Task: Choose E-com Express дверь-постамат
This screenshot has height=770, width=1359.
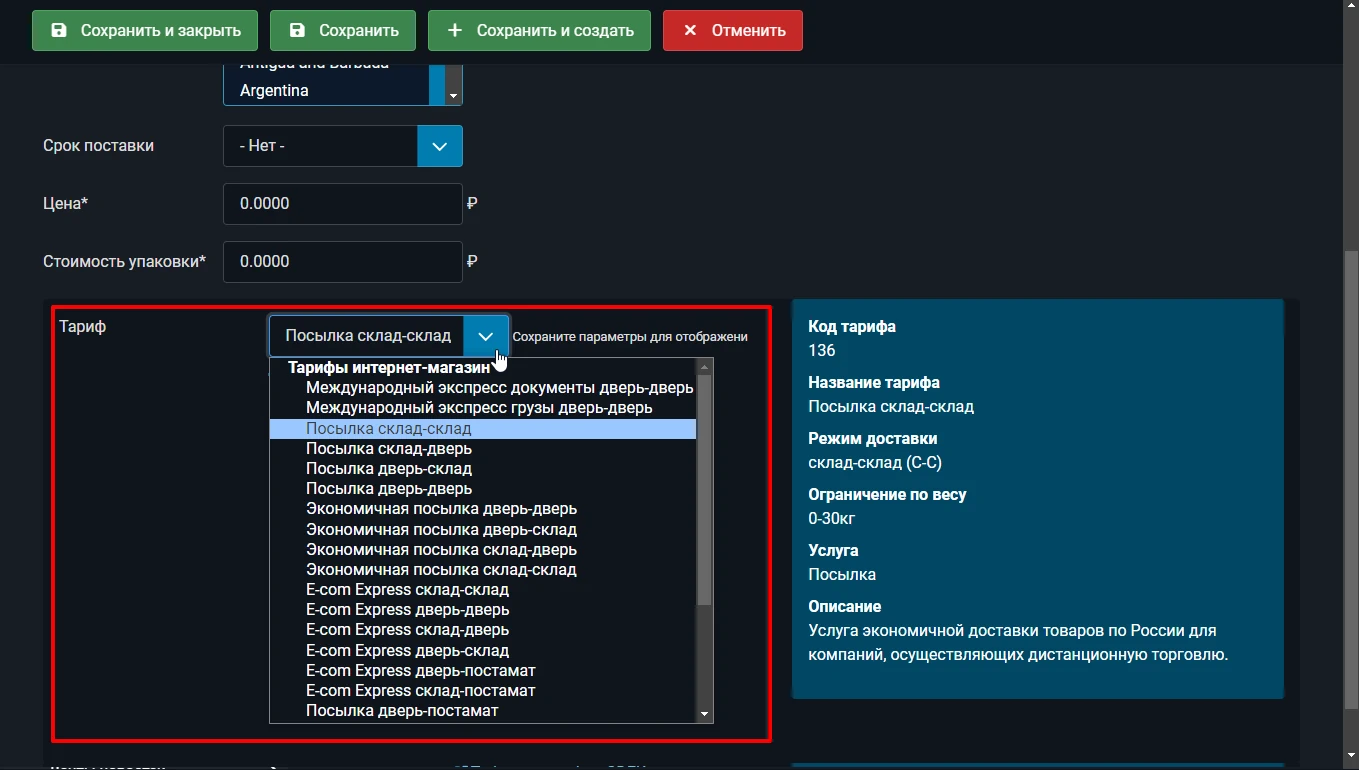Action: click(x=483, y=670)
